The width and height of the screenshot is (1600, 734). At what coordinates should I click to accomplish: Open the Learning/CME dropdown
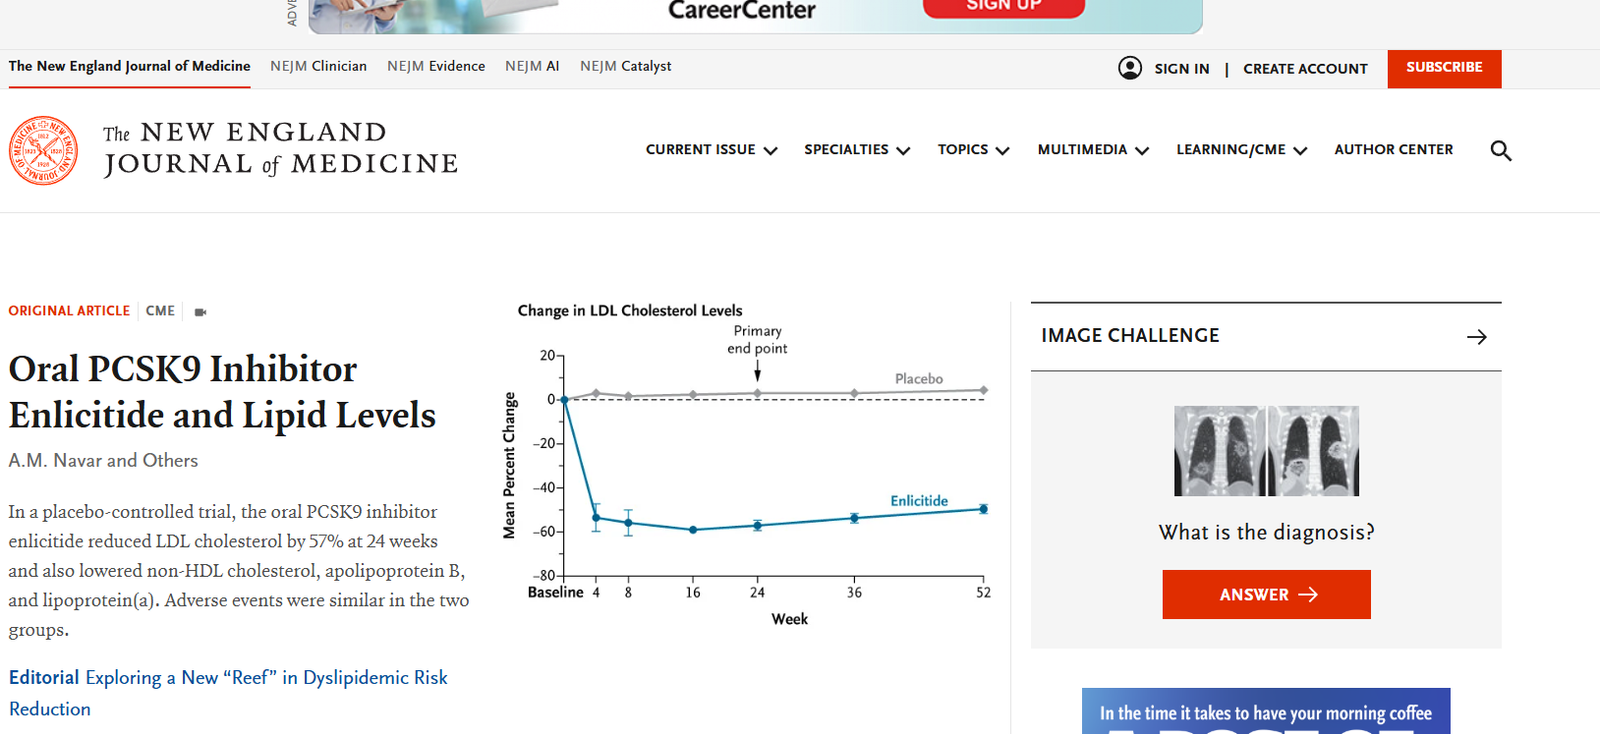(1241, 150)
